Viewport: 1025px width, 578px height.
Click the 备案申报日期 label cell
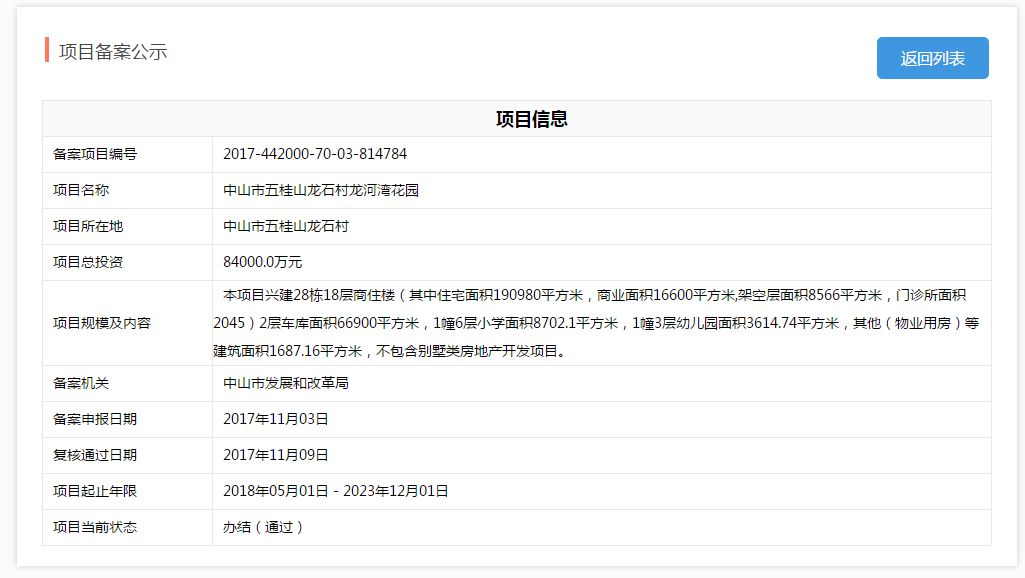[127, 419]
